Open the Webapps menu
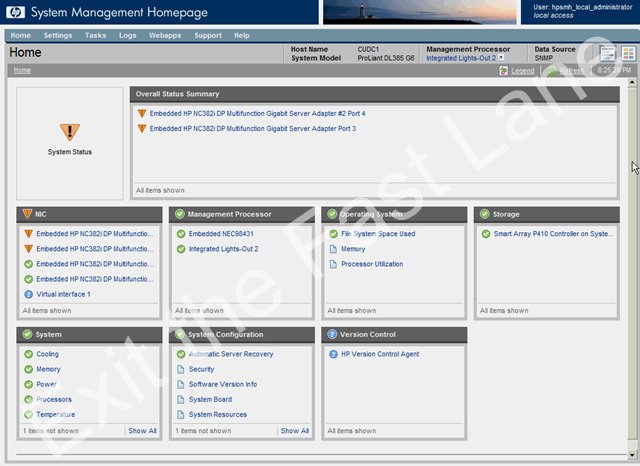The width and height of the screenshot is (640, 466). pyautogui.click(x=165, y=36)
